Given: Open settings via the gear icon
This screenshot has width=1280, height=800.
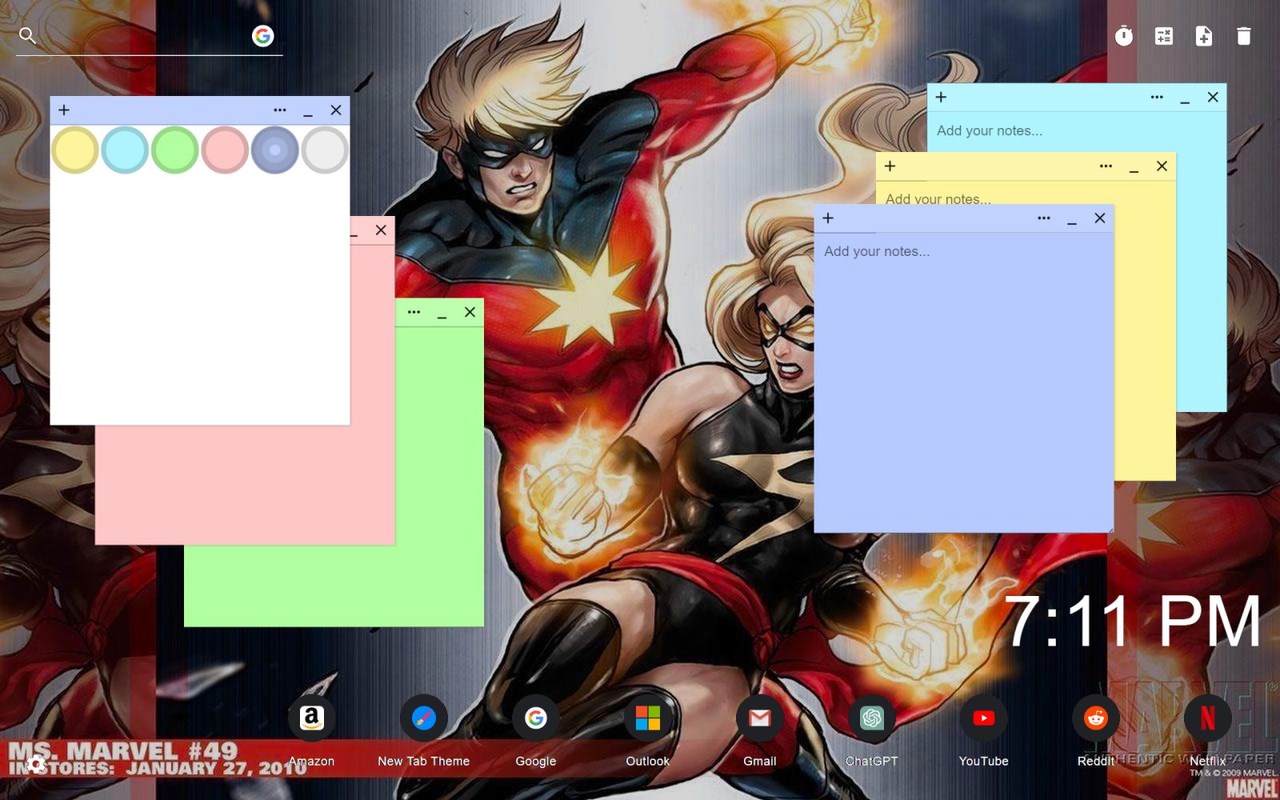Looking at the screenshot, I should (x=36, y=764).
